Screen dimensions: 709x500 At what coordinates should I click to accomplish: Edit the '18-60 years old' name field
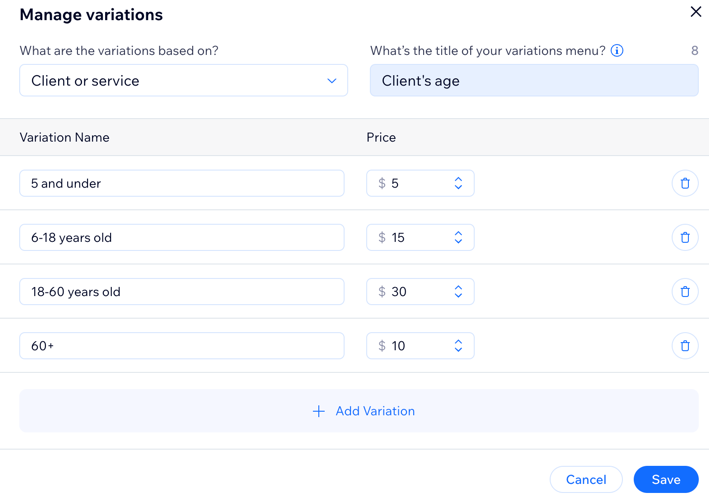click(182, 292)
